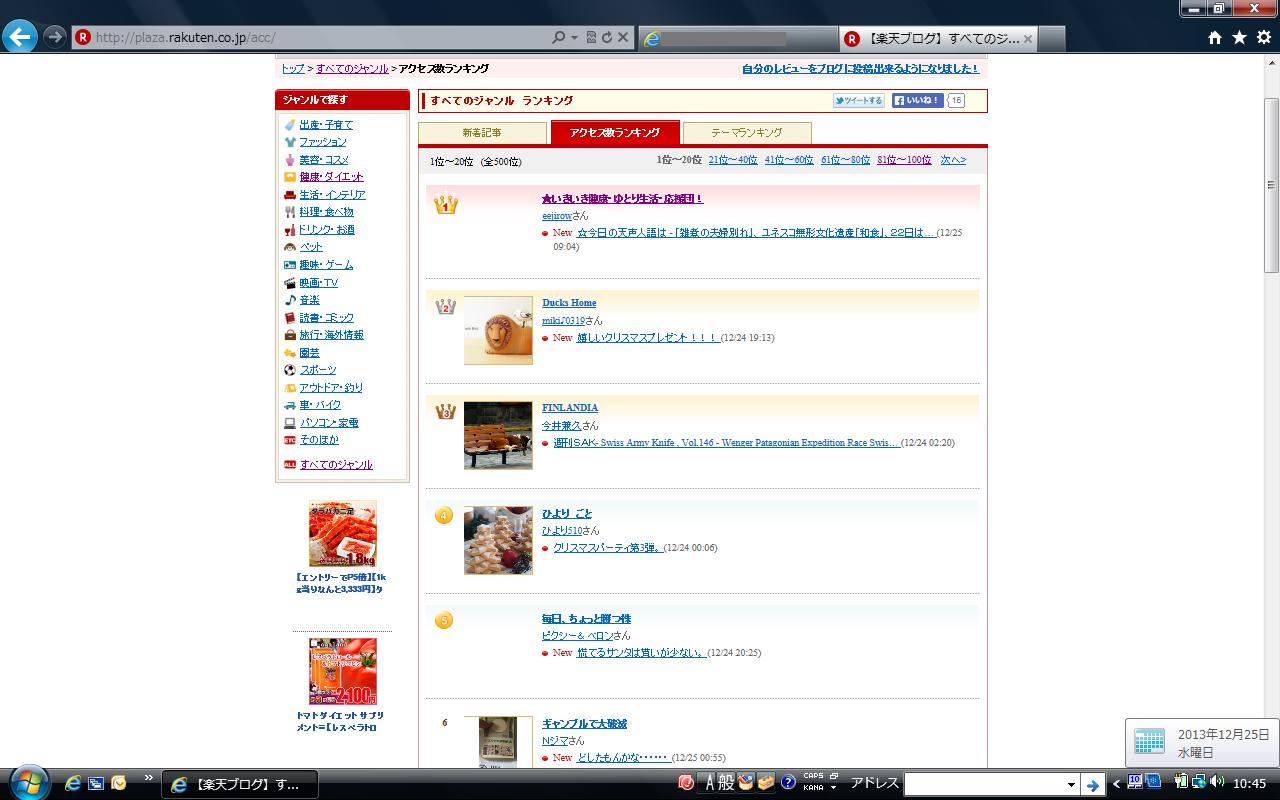
Task: Open the 料理・食べ物 genre link
Action: coord(326,212)
